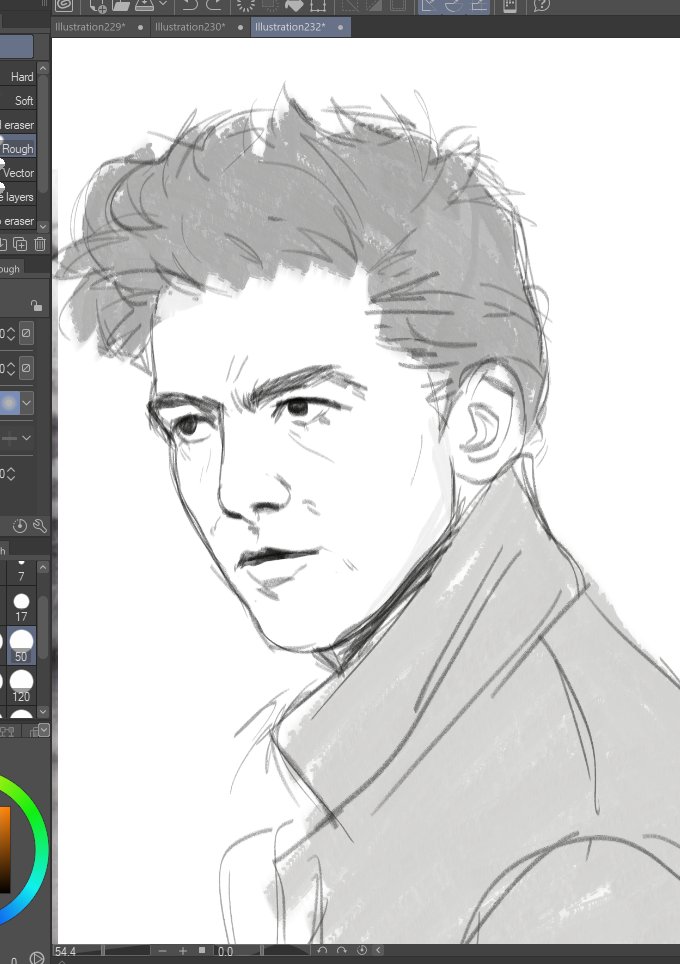Click the Scale/Rotate transform icon

(x=318, y=6)
